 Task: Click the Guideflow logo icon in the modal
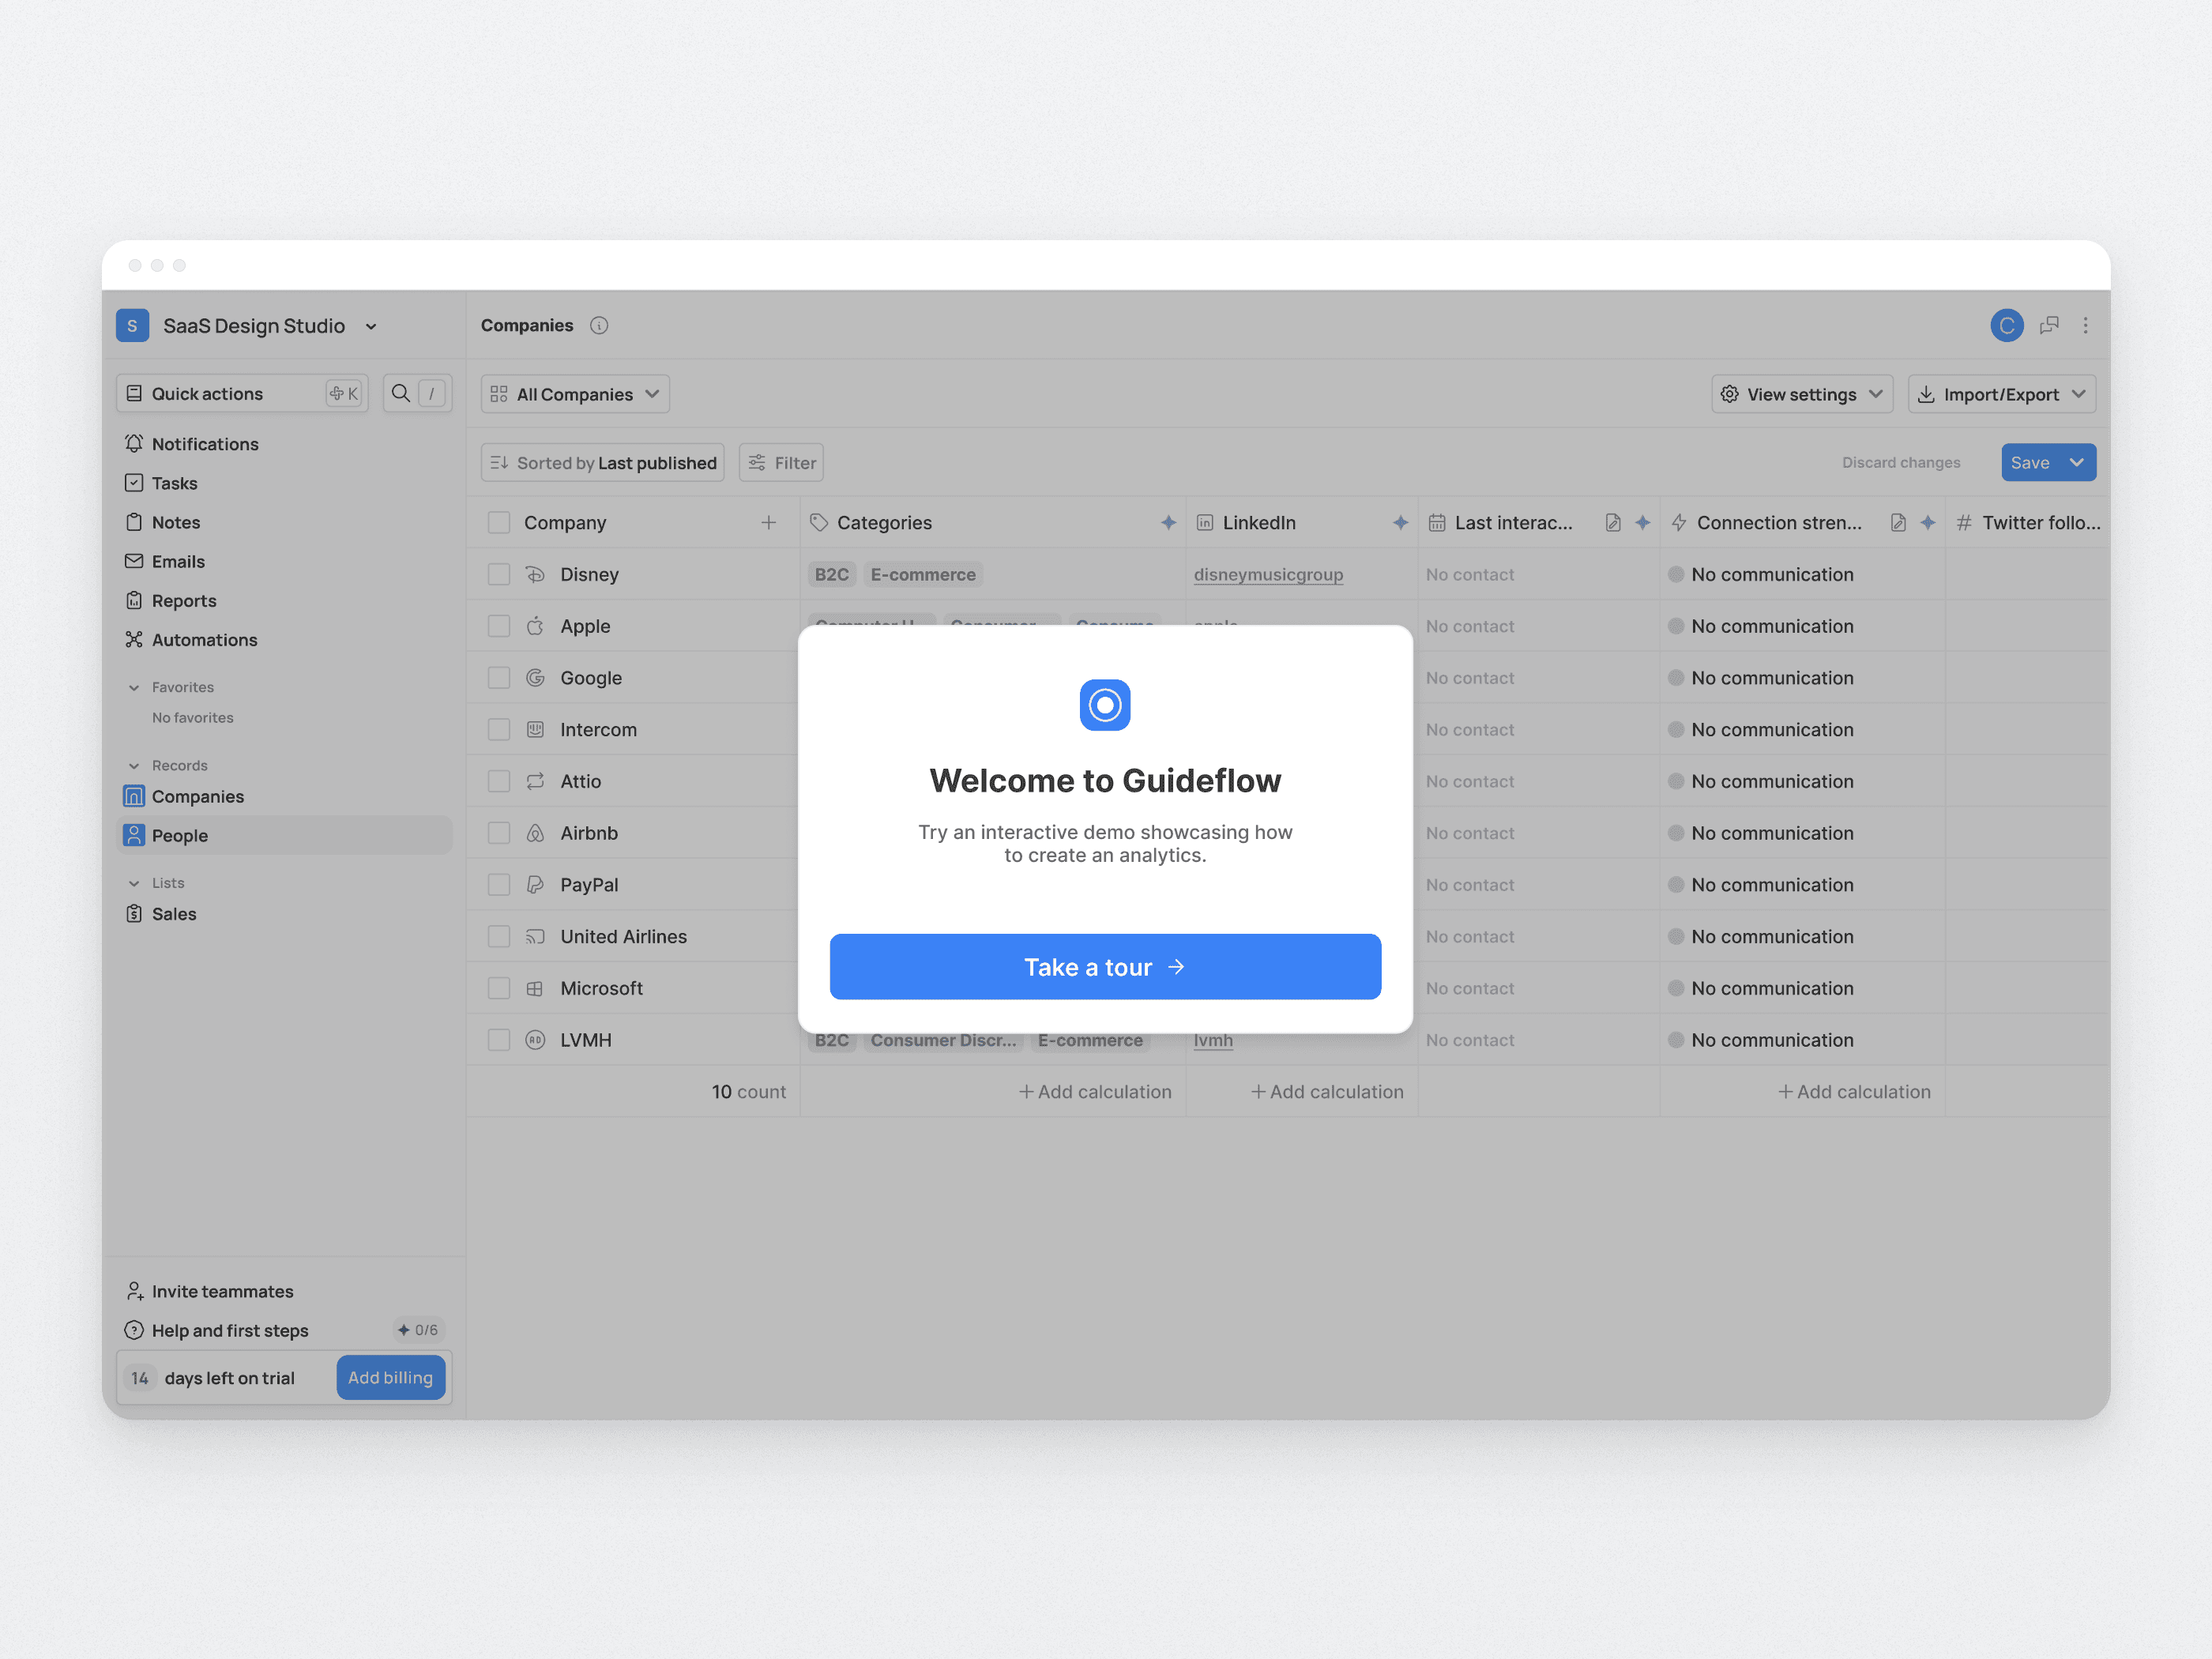[1105, 705]
